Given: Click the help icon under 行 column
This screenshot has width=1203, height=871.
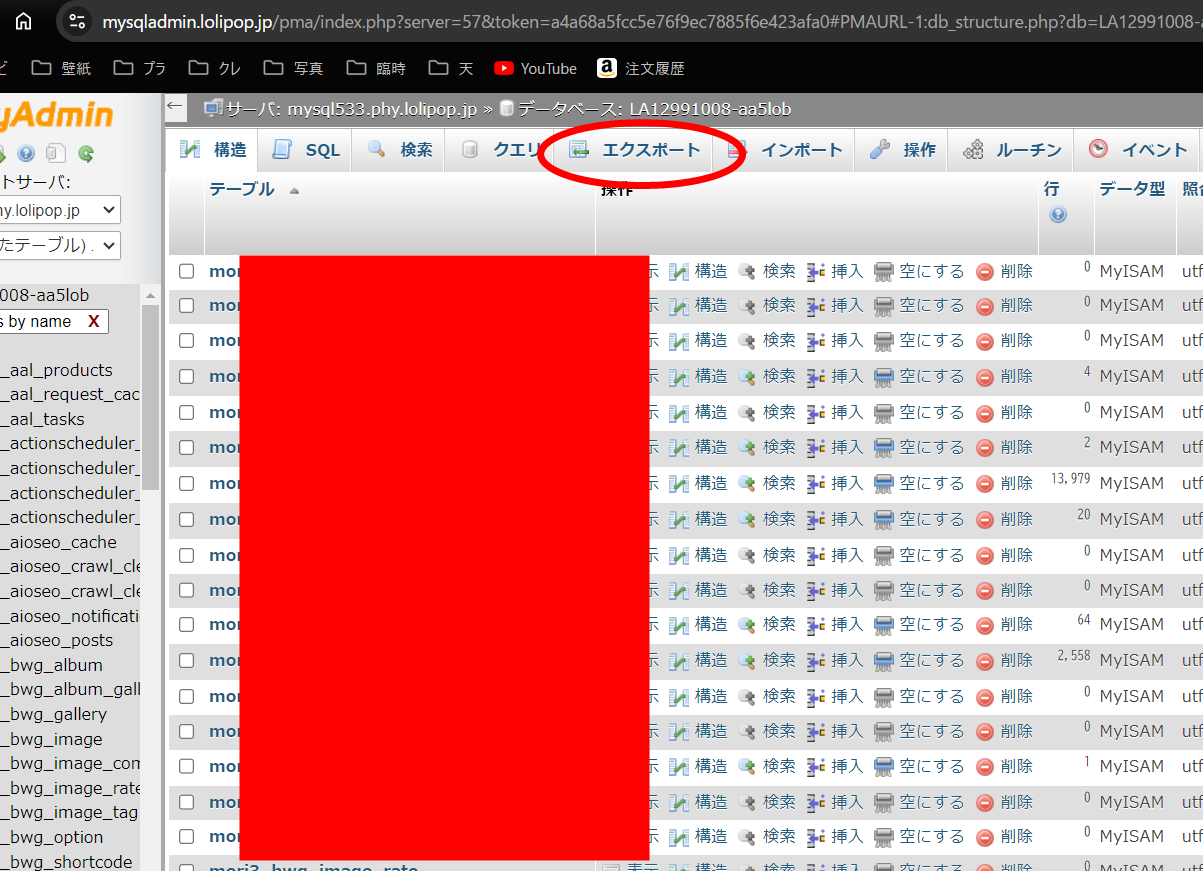Looking at the screenshot, I should point(1058,215).
